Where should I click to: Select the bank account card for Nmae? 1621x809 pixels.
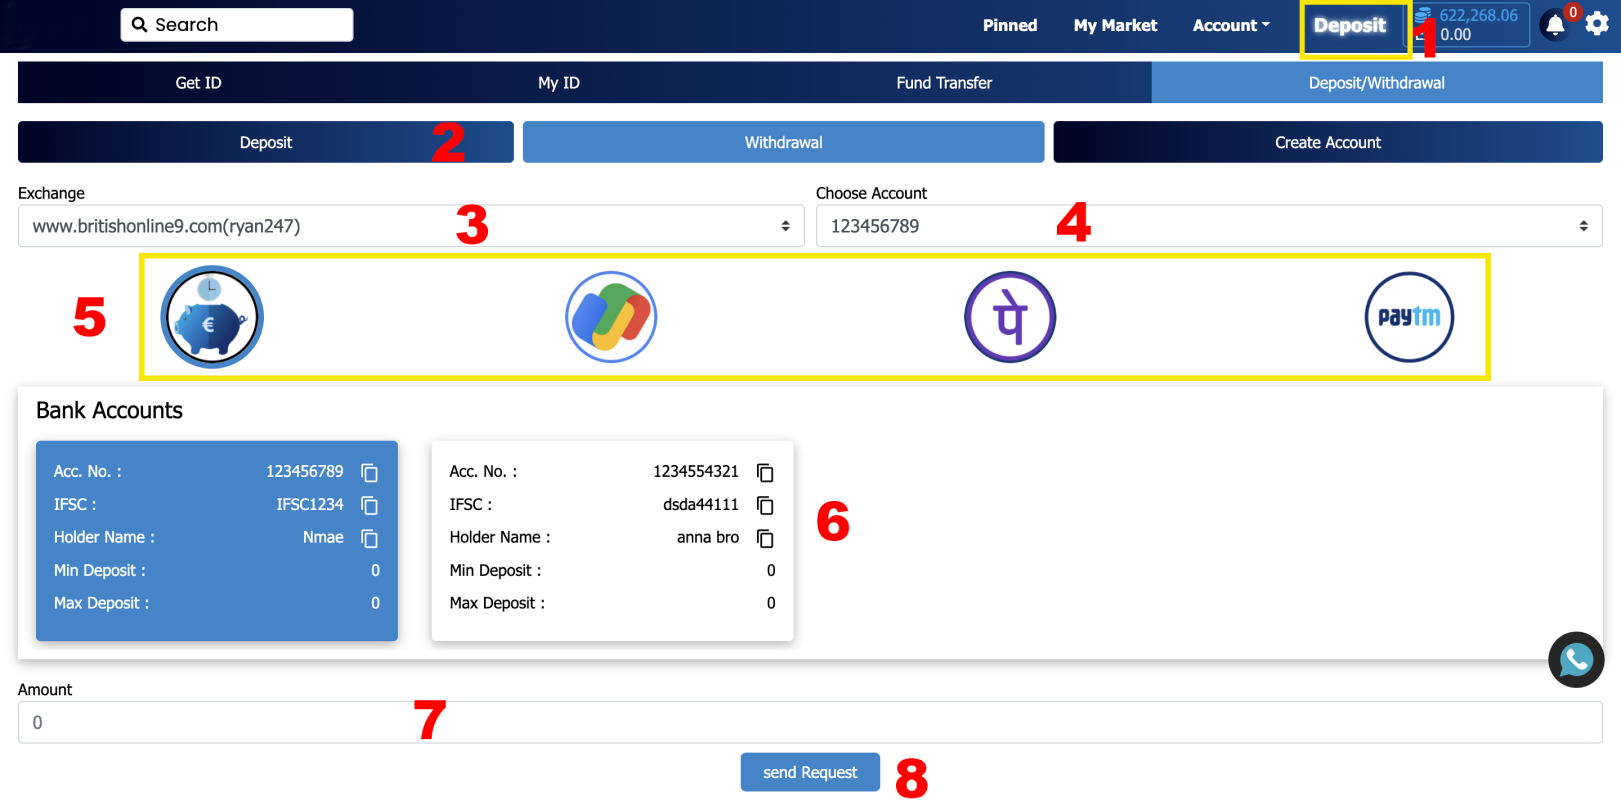[x=217, y=541]
